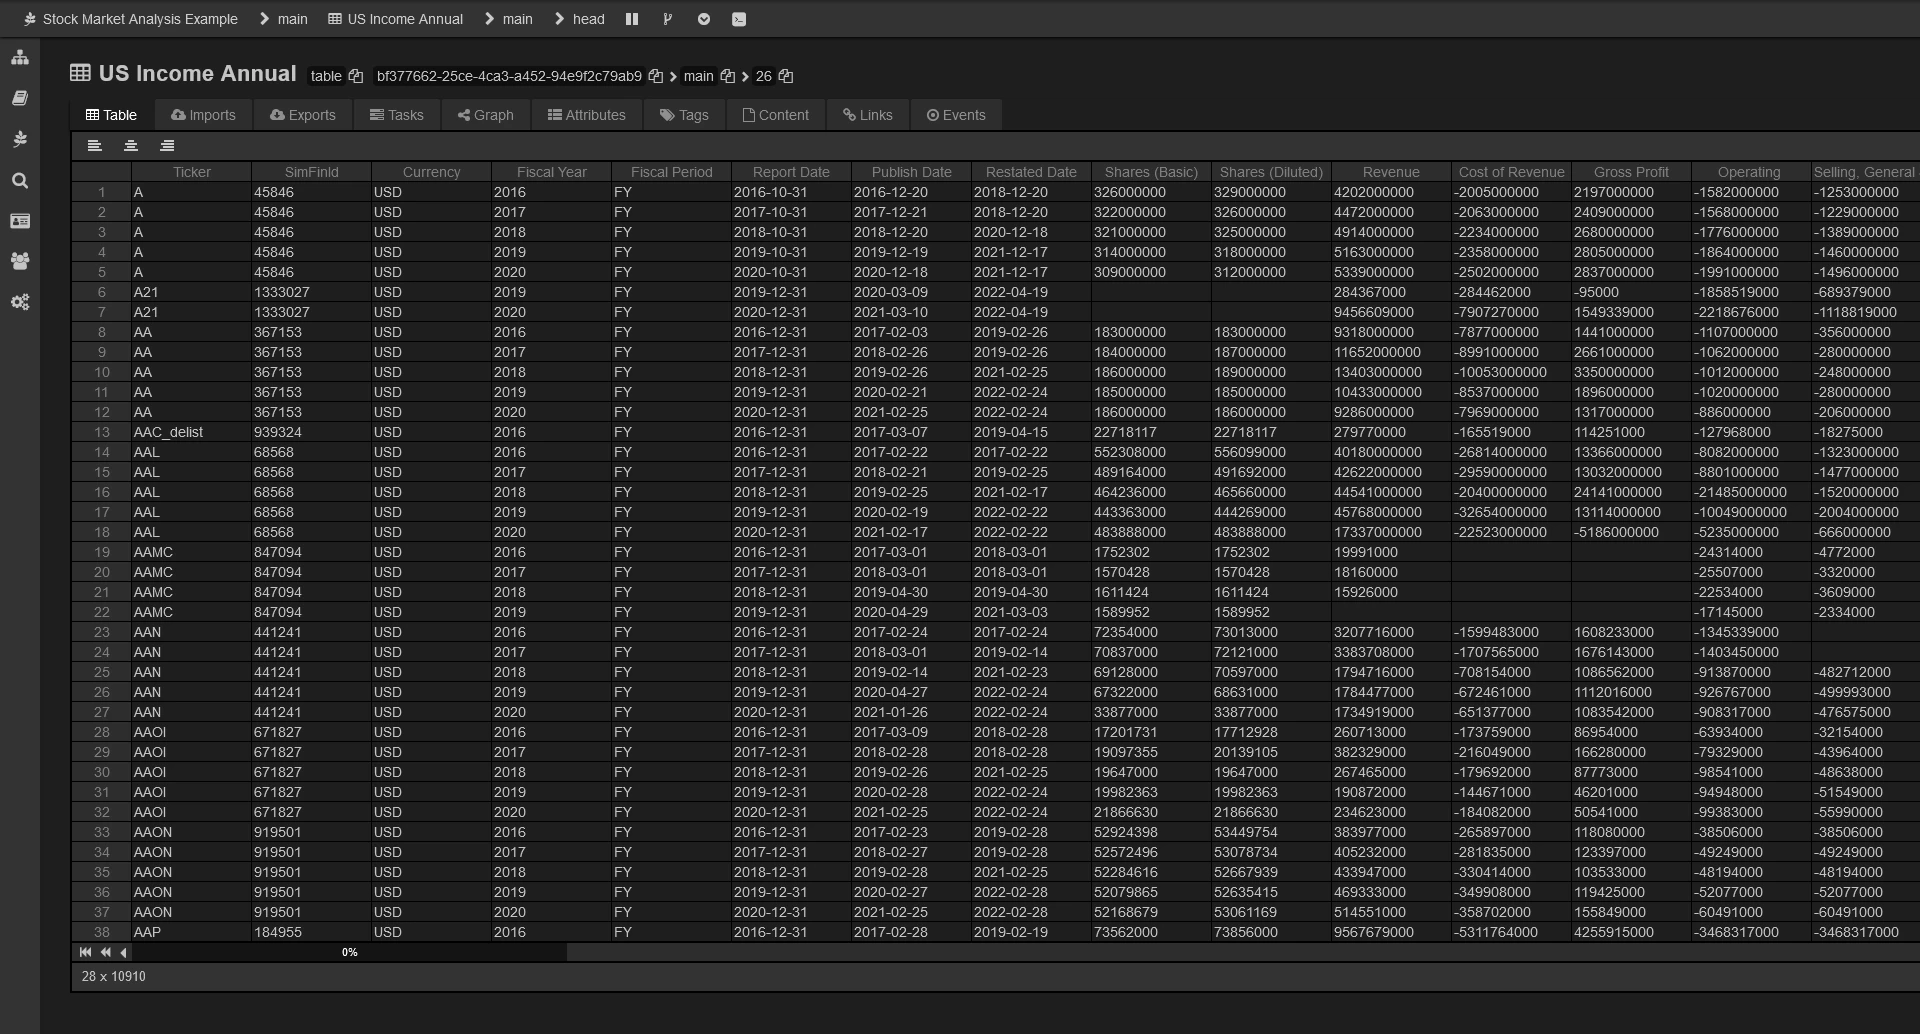The width and height of the screenshot is (1920, 1034).
Task: Click the Fiscal Year column header
Action: pyautogui.click(x=551, y=172)
